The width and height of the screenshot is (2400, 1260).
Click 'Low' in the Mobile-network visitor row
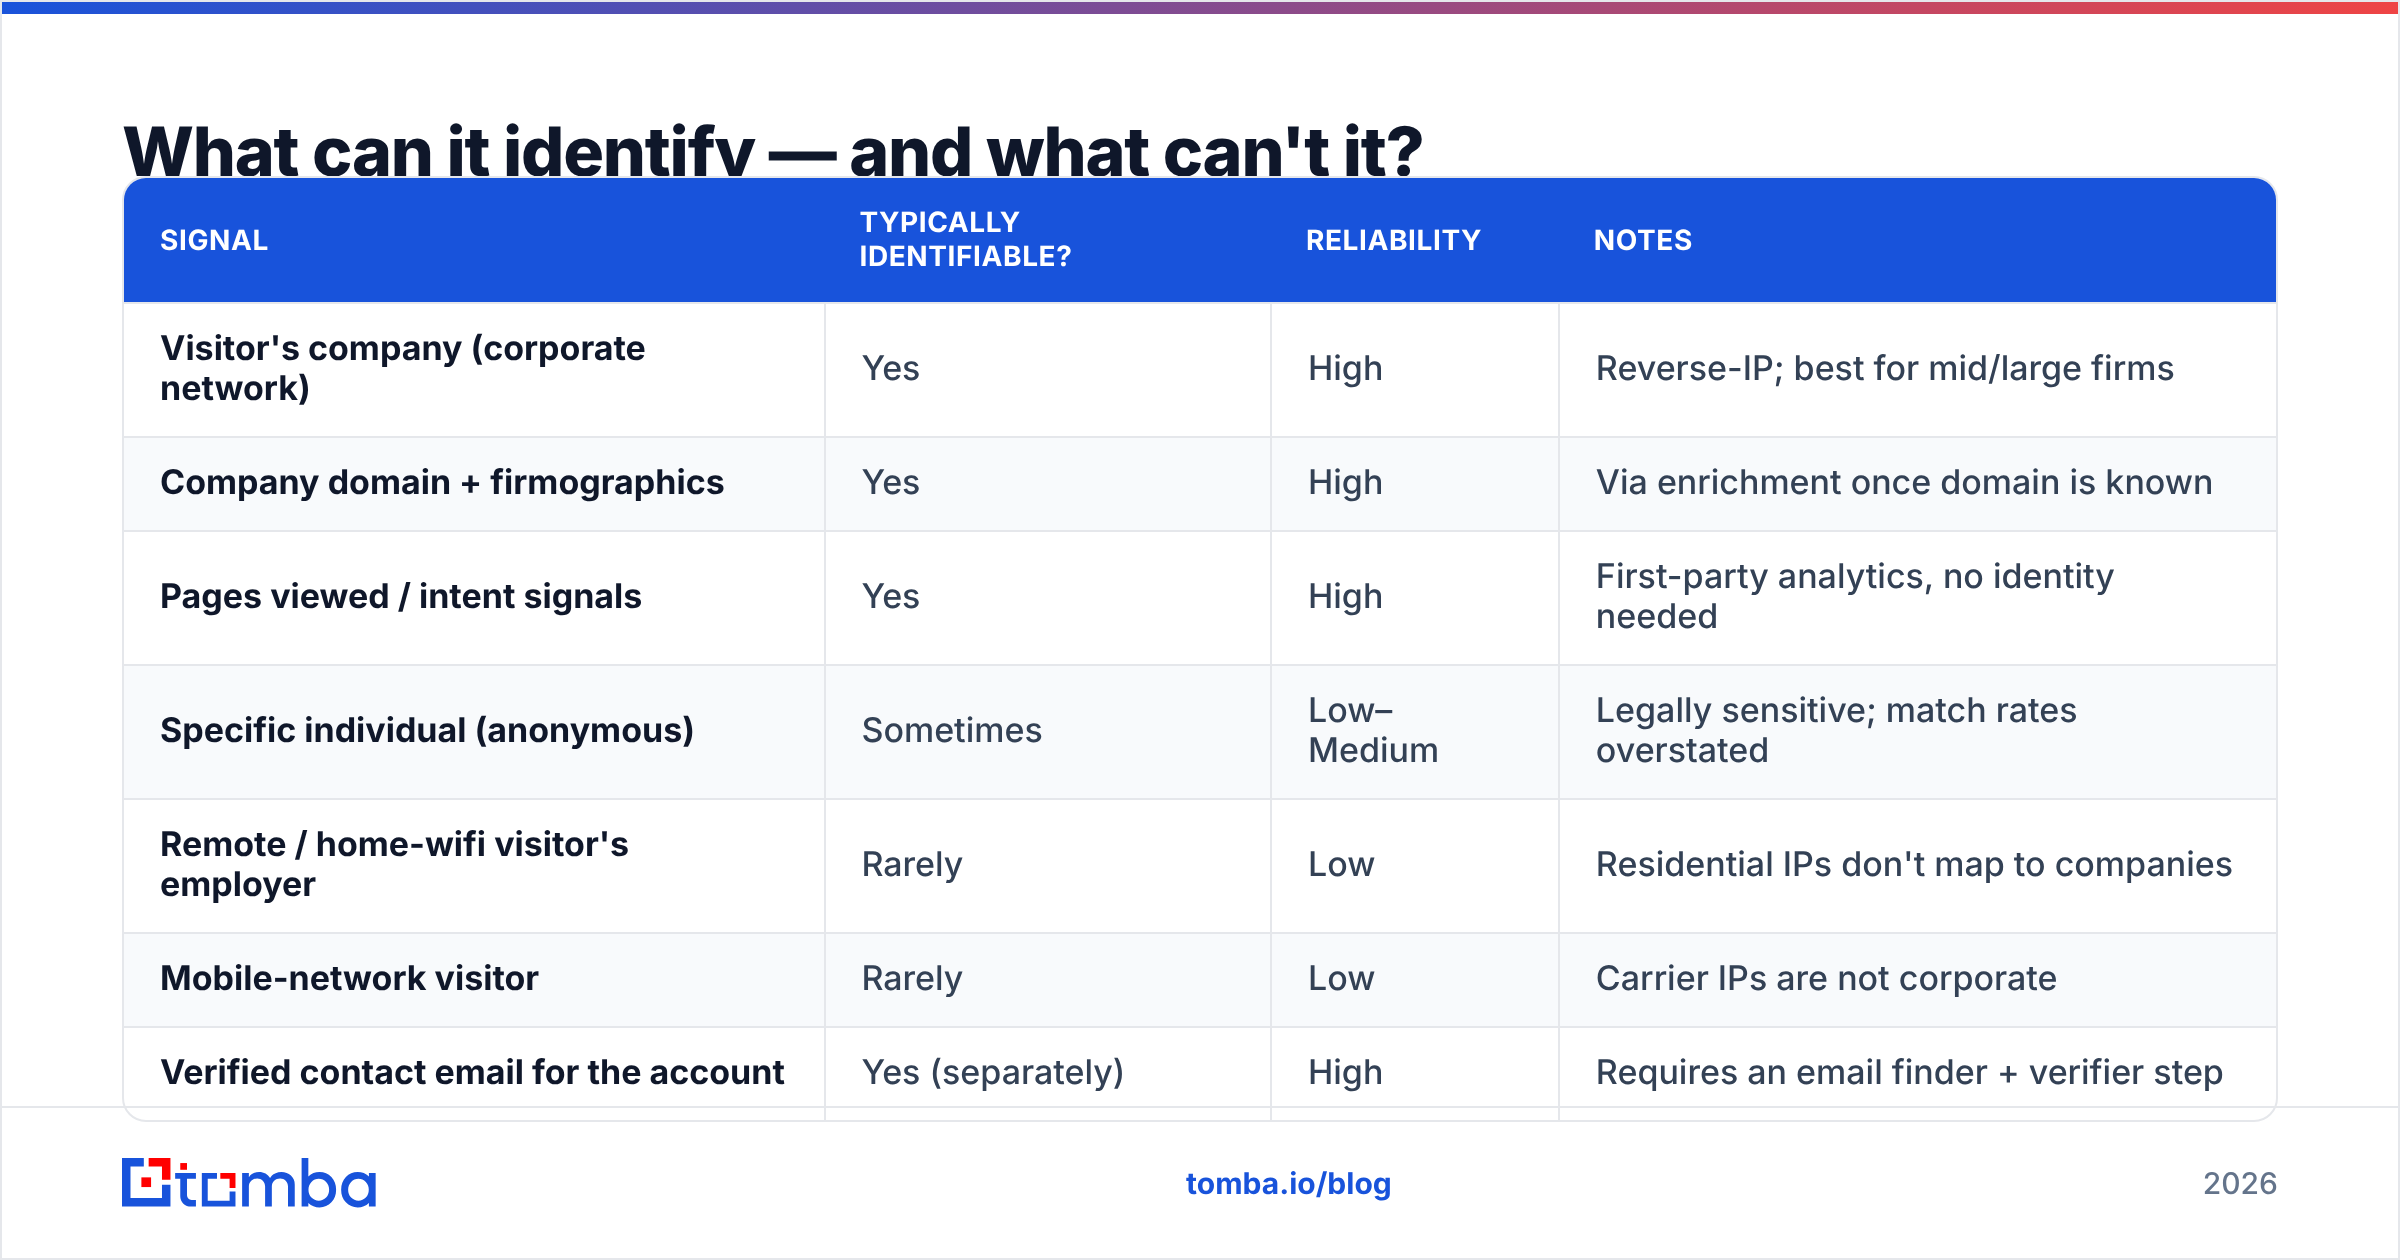click(1341, 978)
